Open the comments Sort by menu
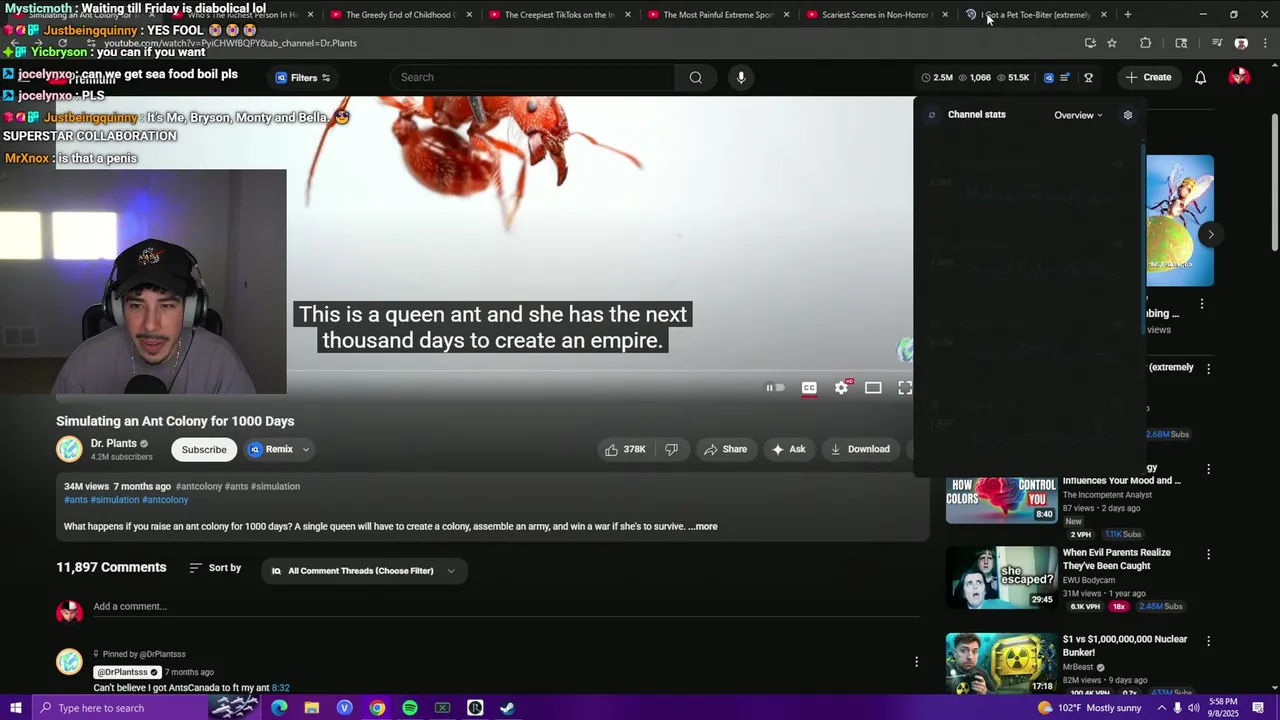Screen dimensions: 1280x720 click(x=215, y=568)
